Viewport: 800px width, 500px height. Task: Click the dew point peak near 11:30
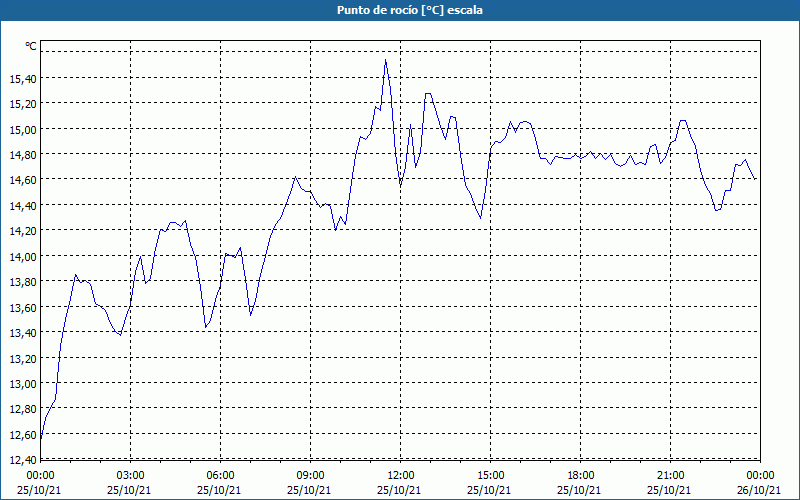pyautogui.click(x=385, y=60)
